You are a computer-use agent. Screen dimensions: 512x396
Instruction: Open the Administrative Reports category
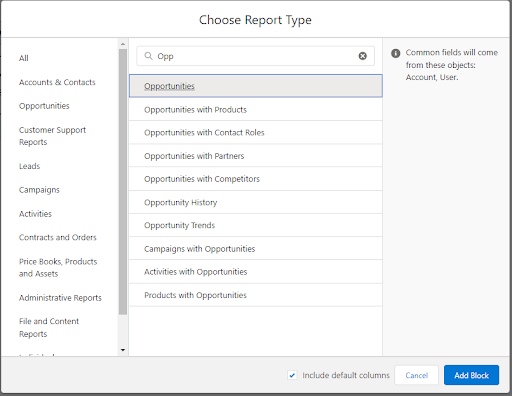pos(60,298)
